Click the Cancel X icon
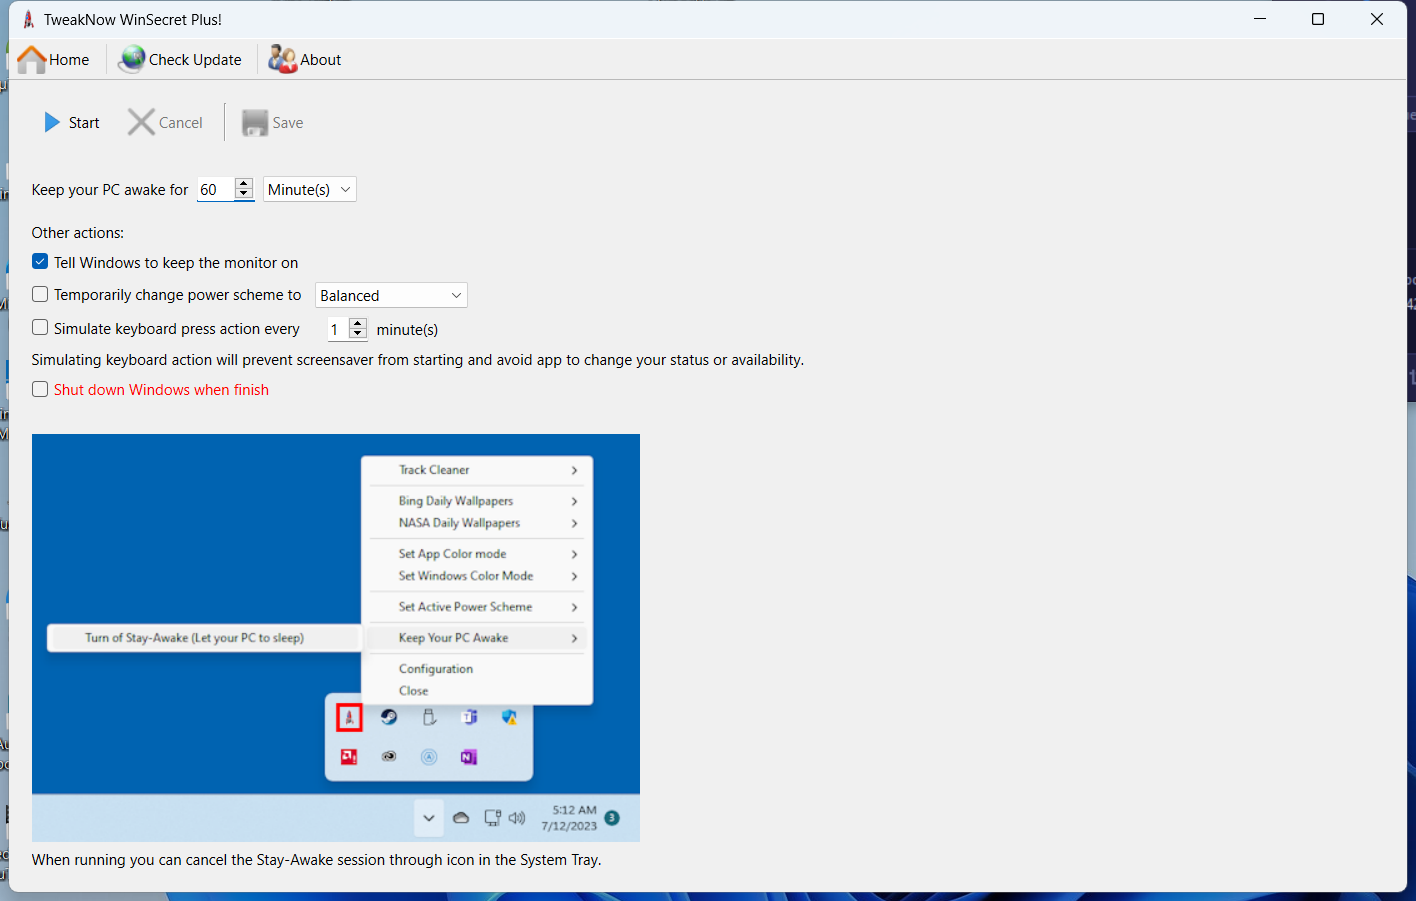 coord(141,123)
